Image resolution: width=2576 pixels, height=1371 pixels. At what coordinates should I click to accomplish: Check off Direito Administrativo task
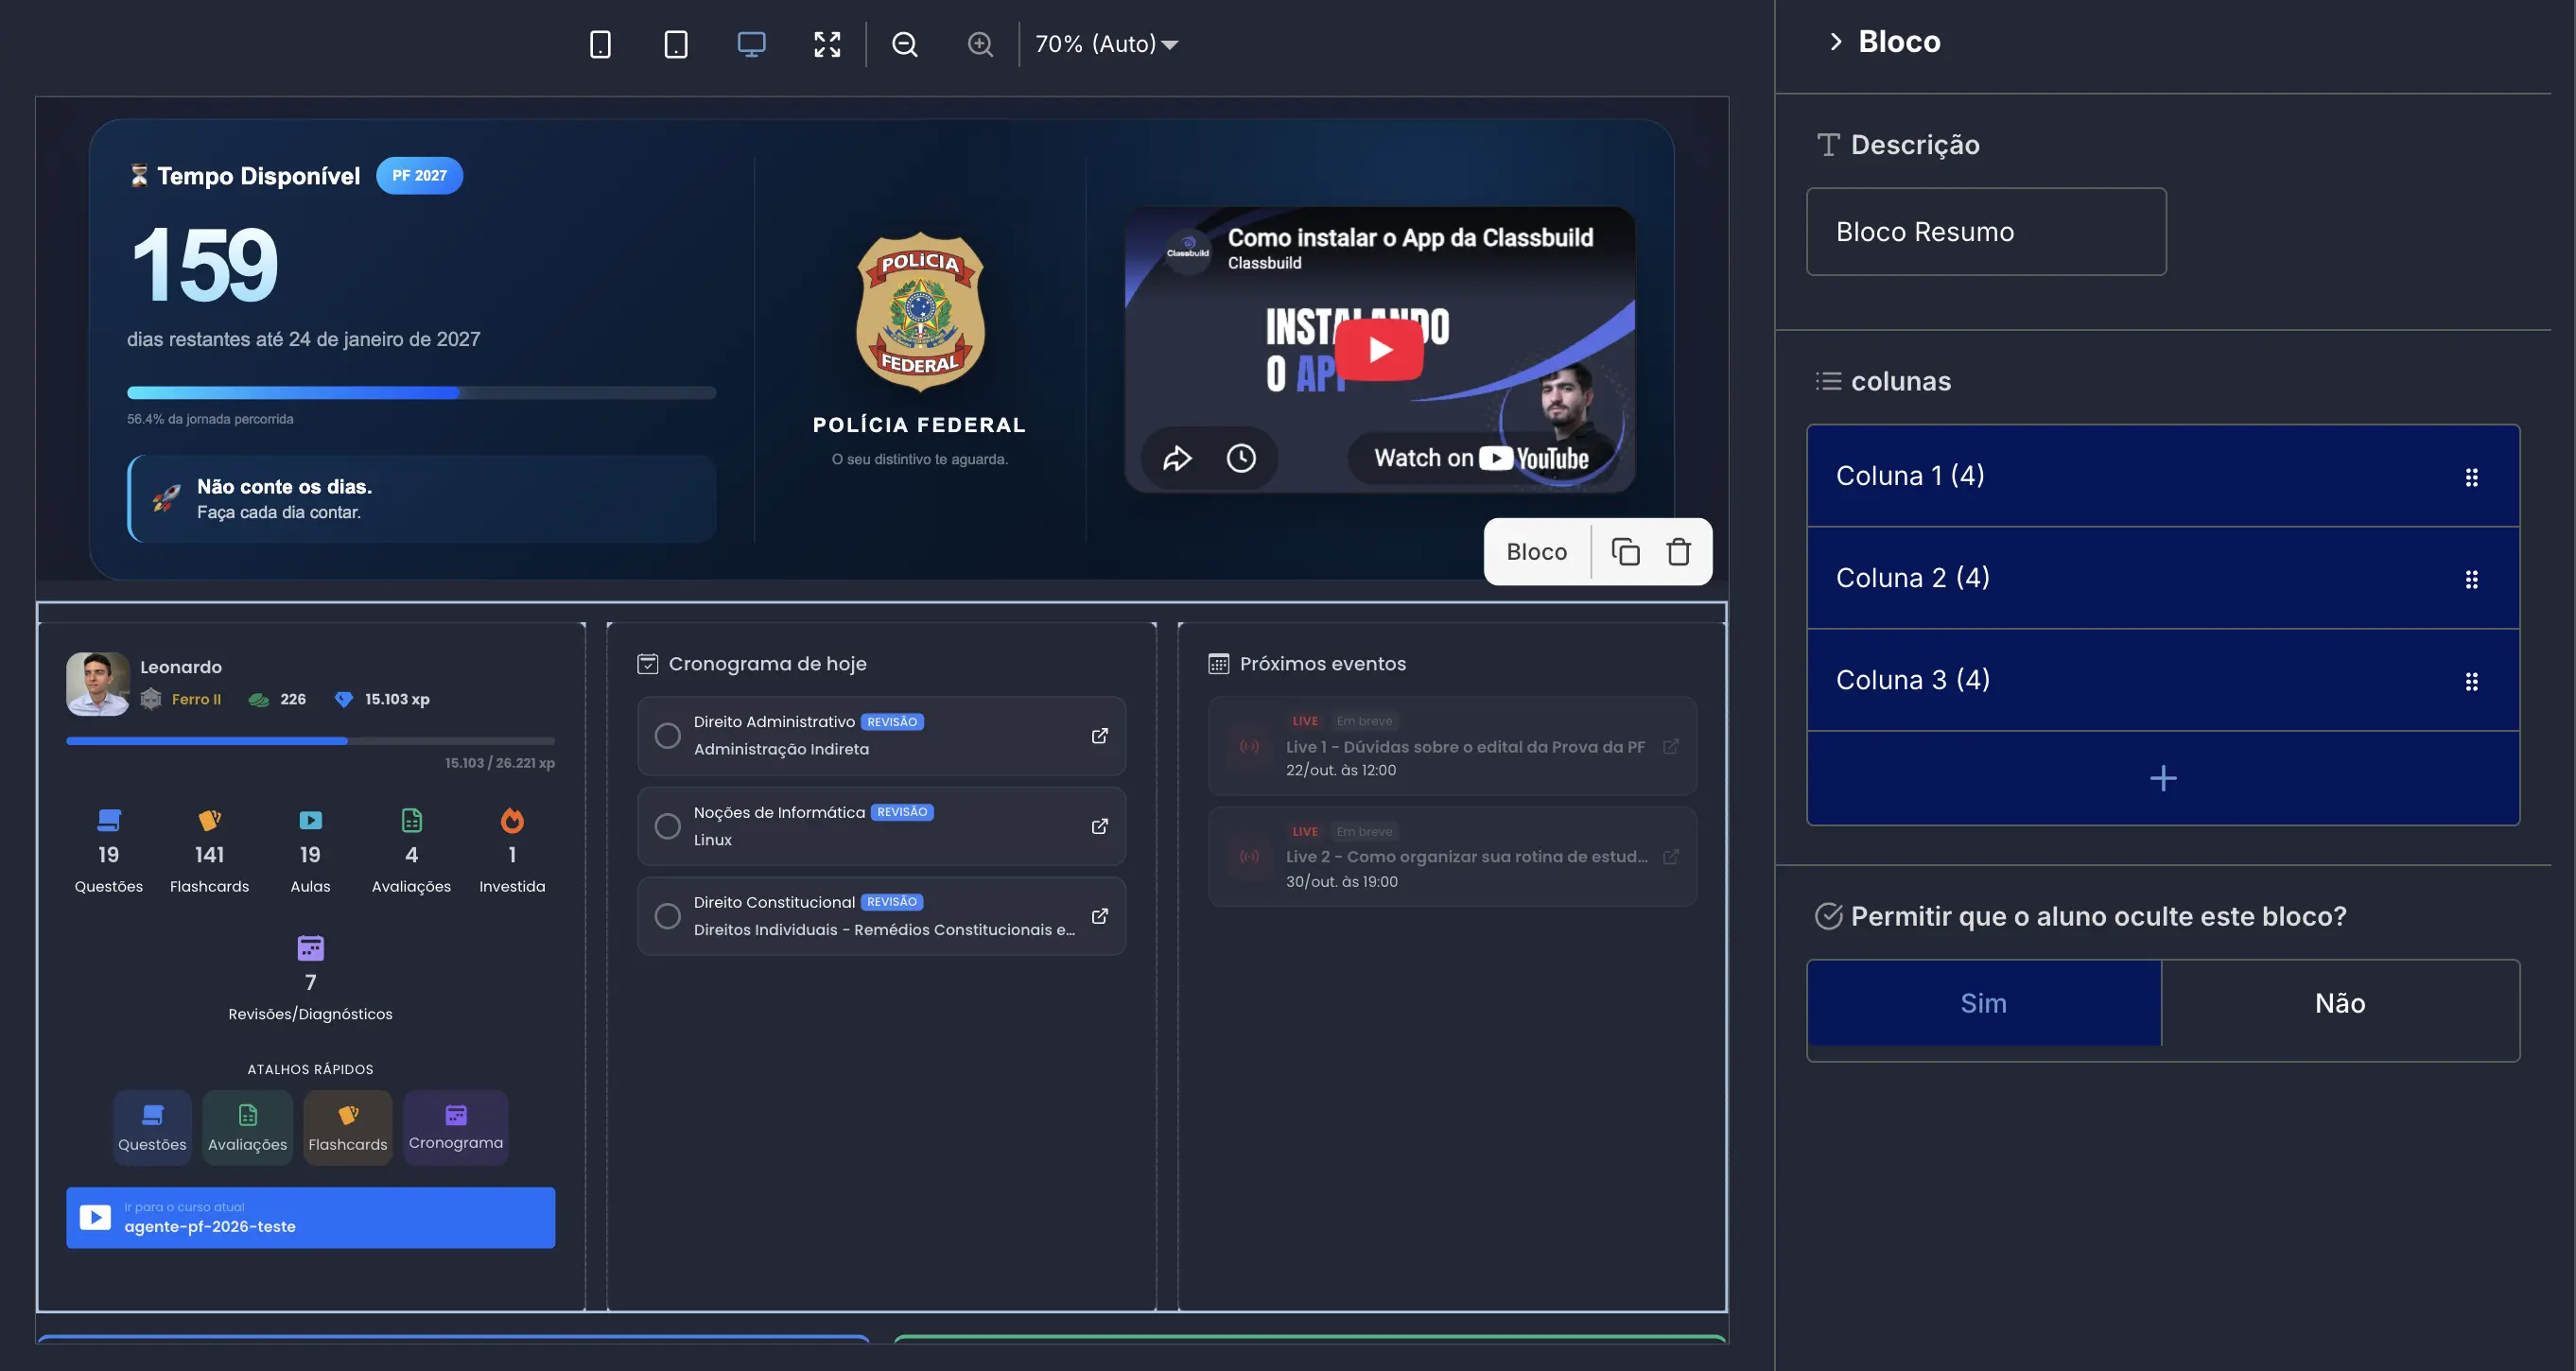(667, 736)
